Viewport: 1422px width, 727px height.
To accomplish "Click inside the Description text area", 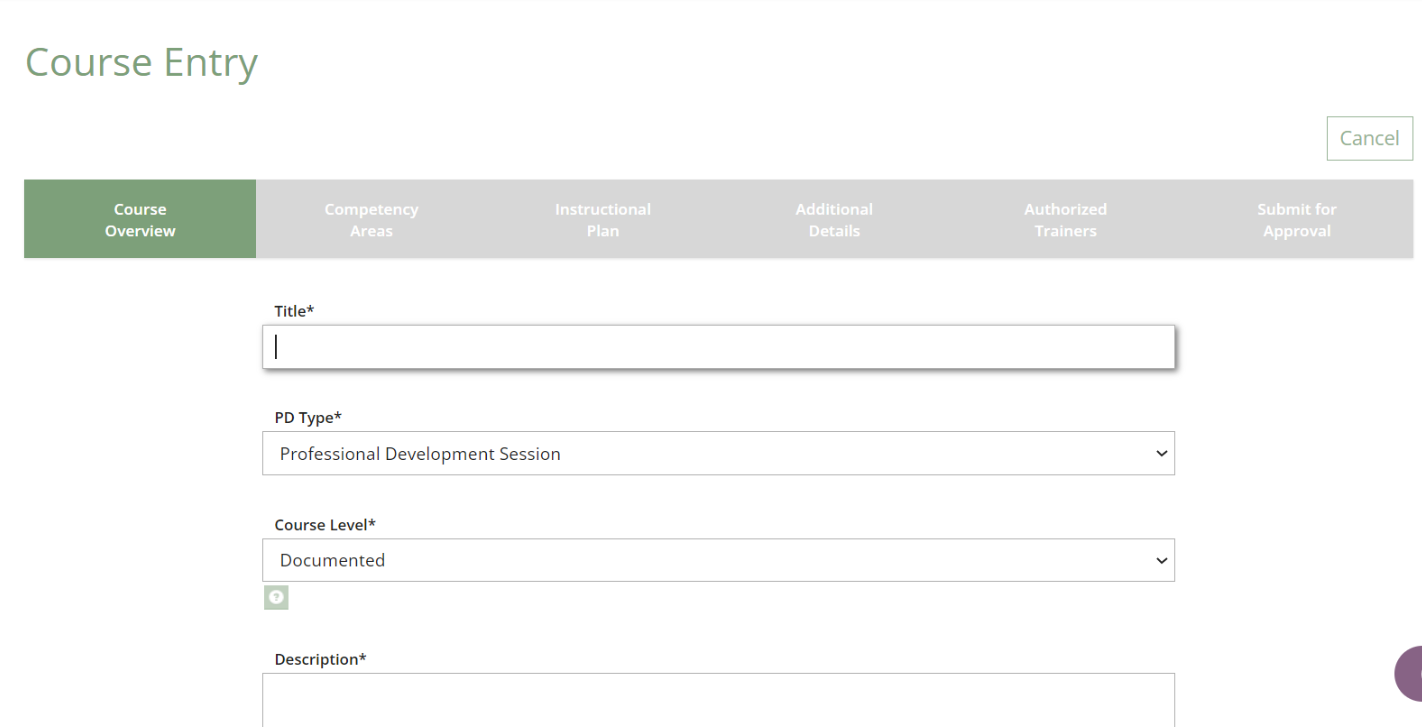I will (718, 700).
